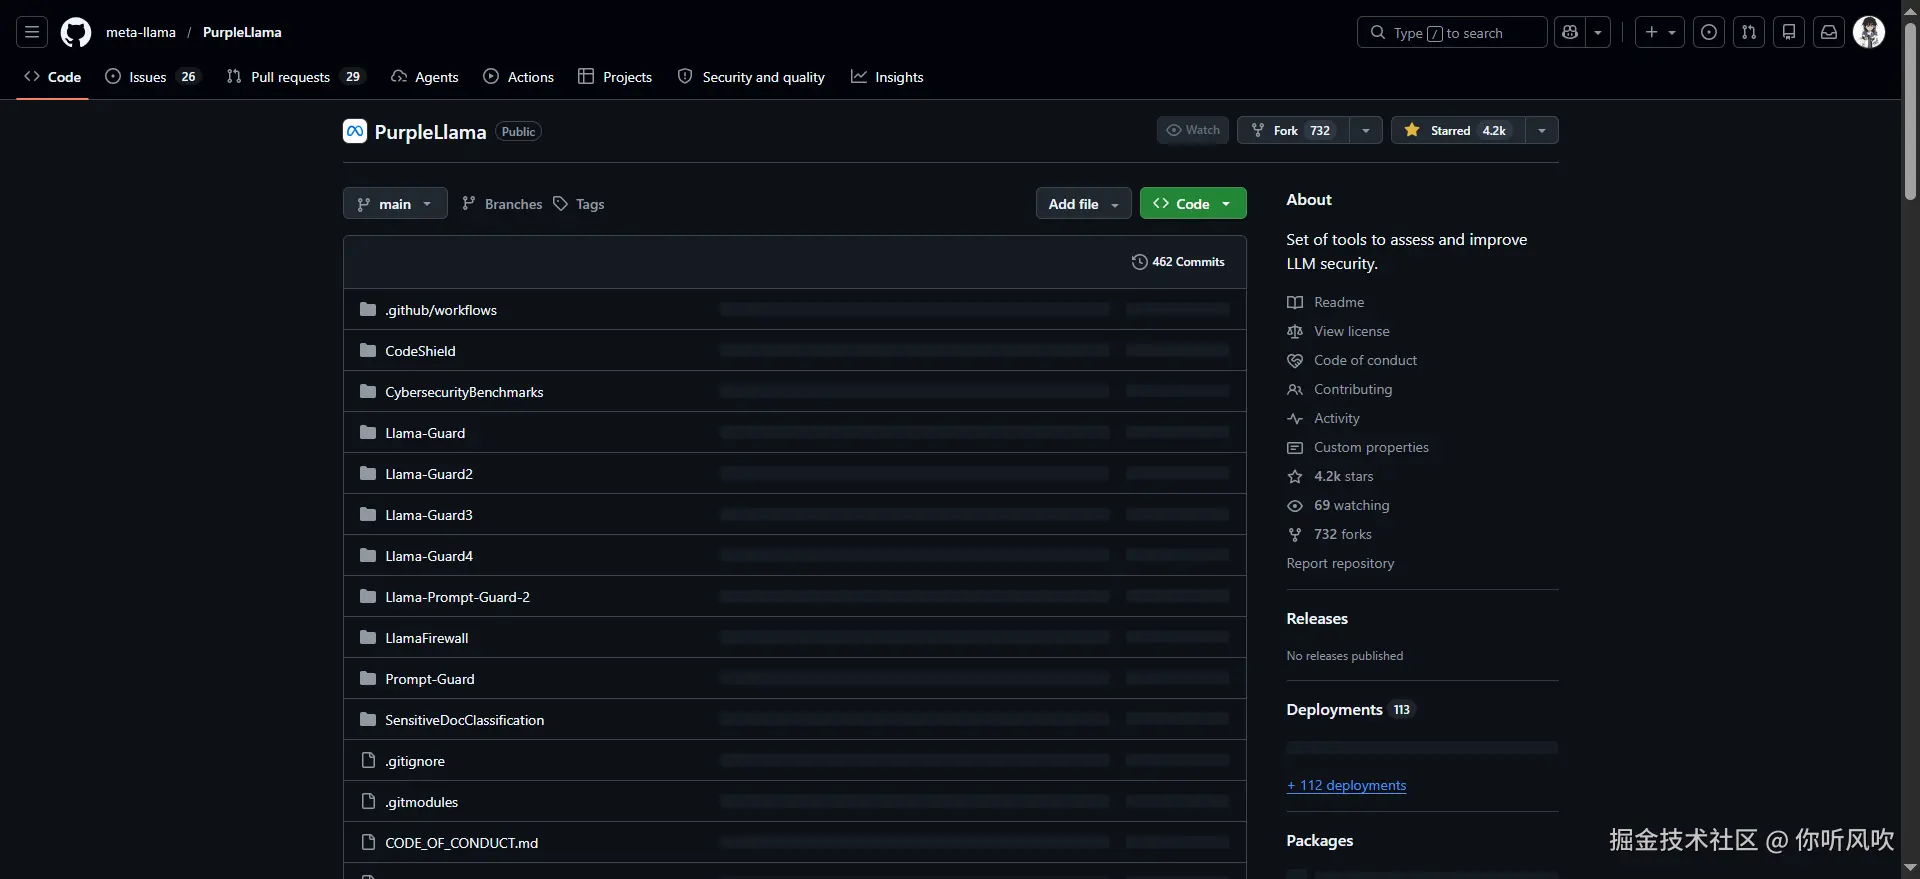Open the green Code dropdown
Screen dimensions: 1920x879
pyautogui.click(x=1193, y=204)
